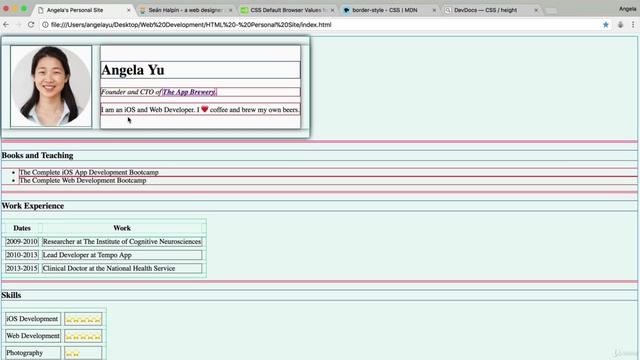Click the Work Experience heading
This screenshot has width=640, height=360.
[33, 206]
